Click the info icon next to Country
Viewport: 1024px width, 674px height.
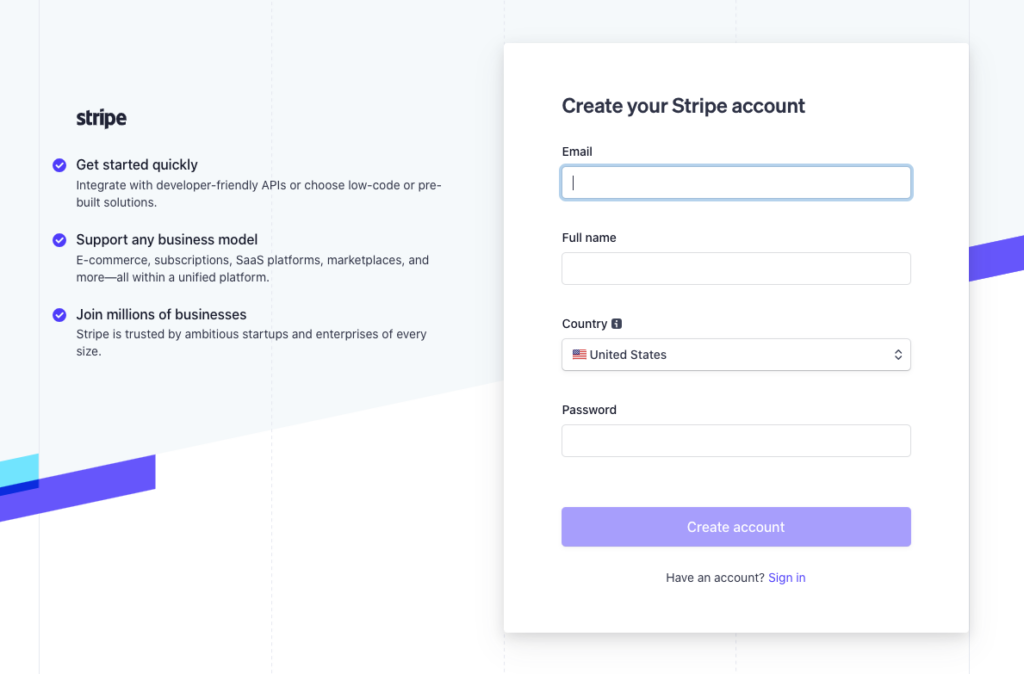click(x=617, y=324)
